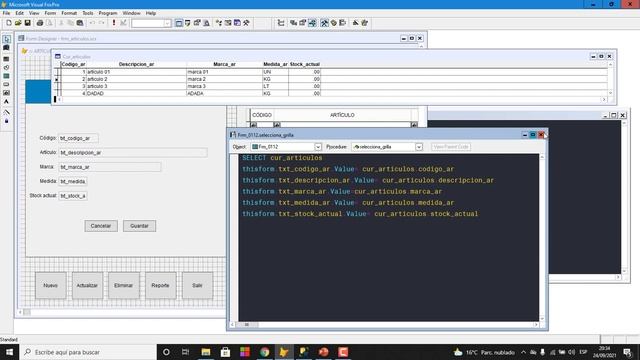
Task: Open the Program menu
Action: click(x=108, y=13)
